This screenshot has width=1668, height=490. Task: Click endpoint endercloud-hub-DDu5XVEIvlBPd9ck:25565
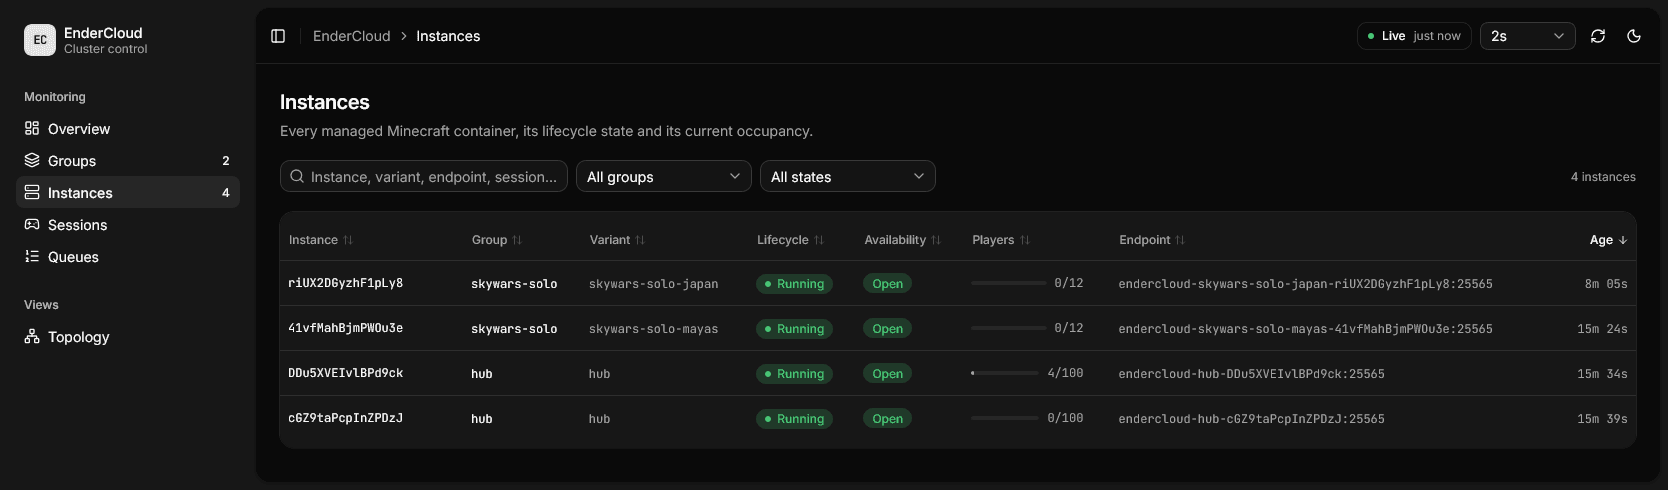click(x=1251, y=374)
